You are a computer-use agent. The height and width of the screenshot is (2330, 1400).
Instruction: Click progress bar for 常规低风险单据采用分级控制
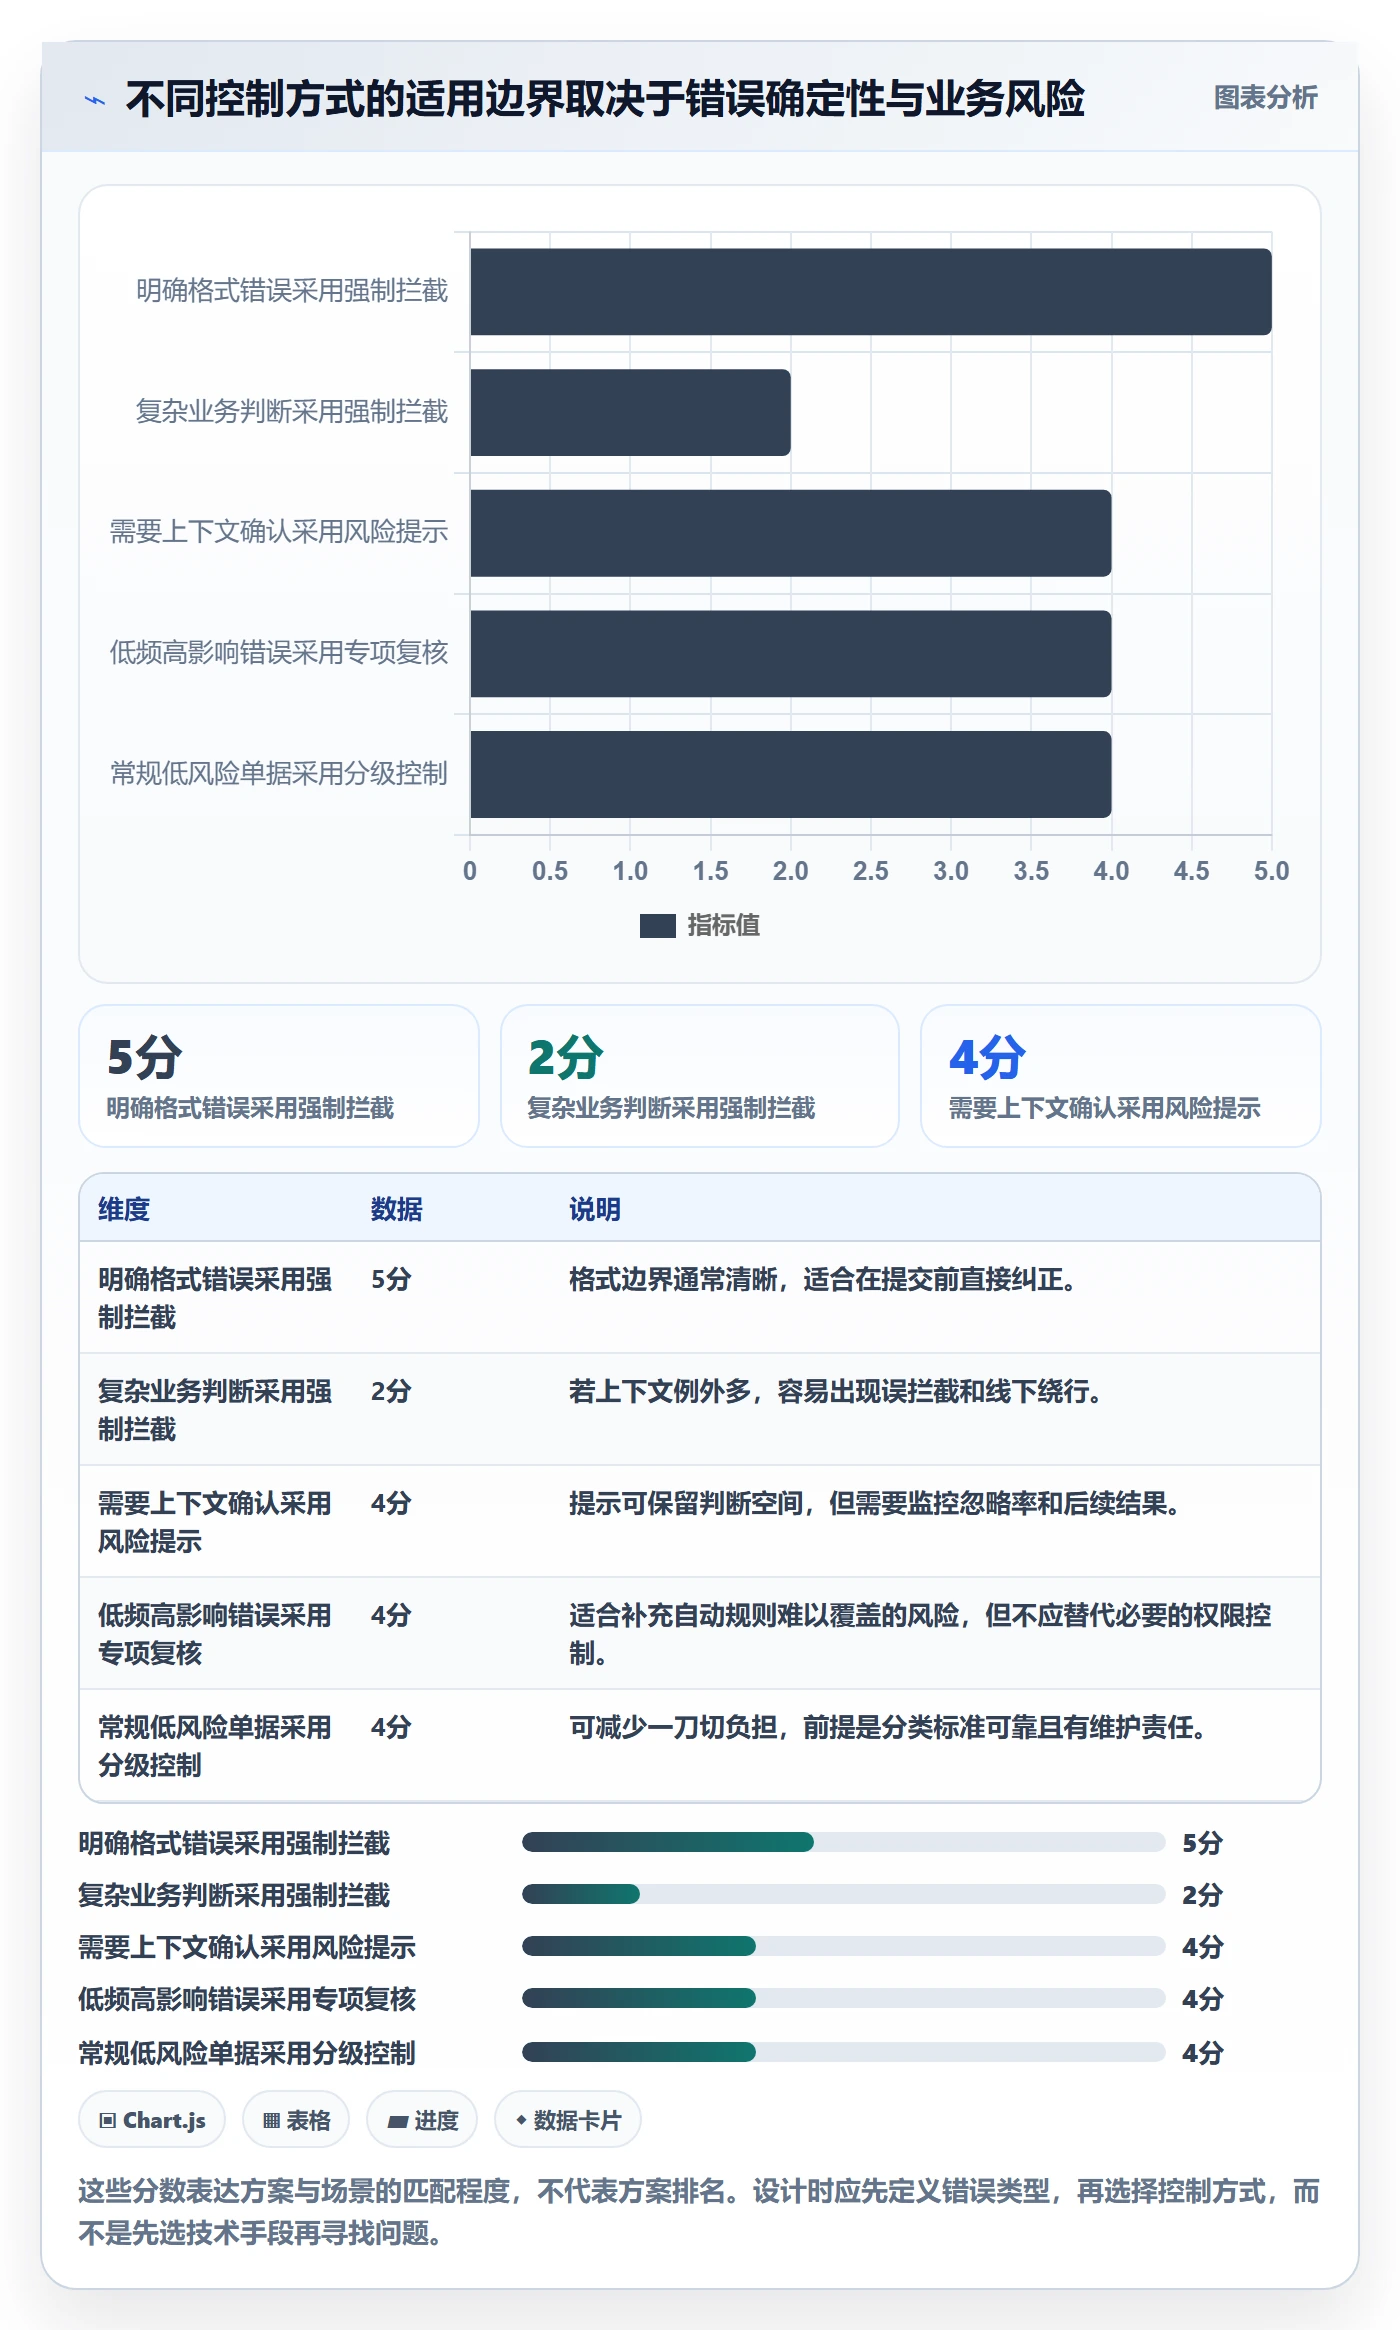click(x=843, y=2052)
